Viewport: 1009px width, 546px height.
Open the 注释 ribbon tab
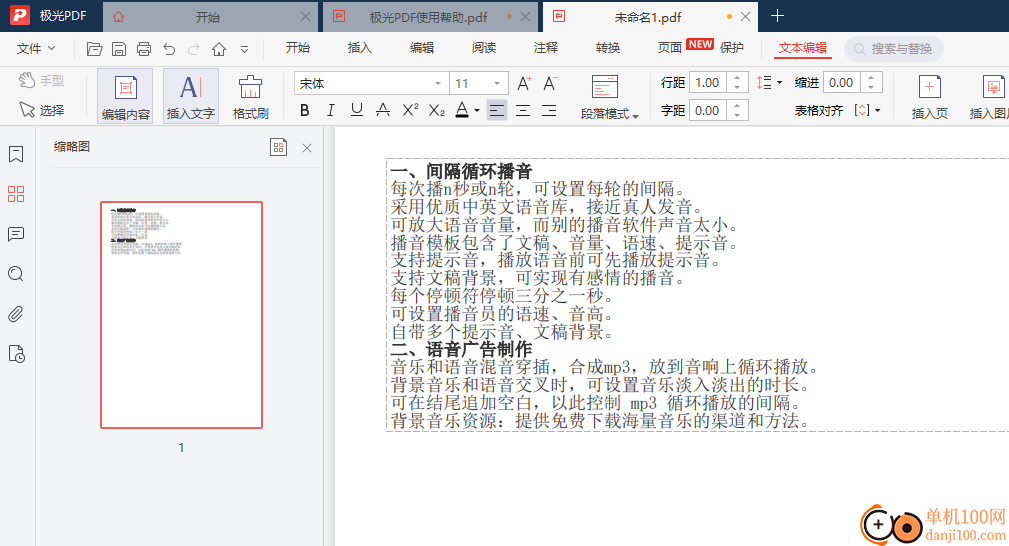(x=545, y=48)
